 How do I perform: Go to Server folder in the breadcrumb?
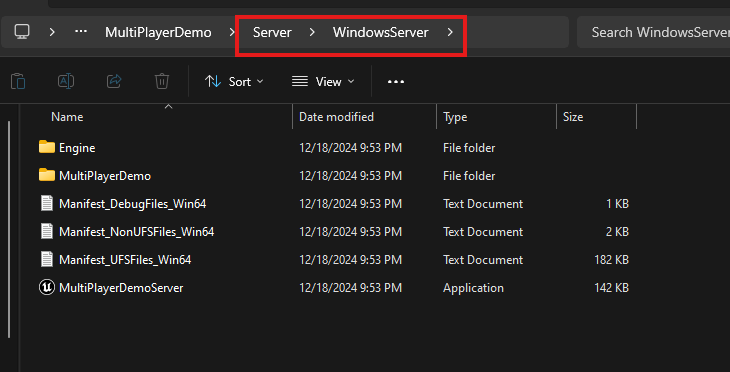click(x=272, y=32)
